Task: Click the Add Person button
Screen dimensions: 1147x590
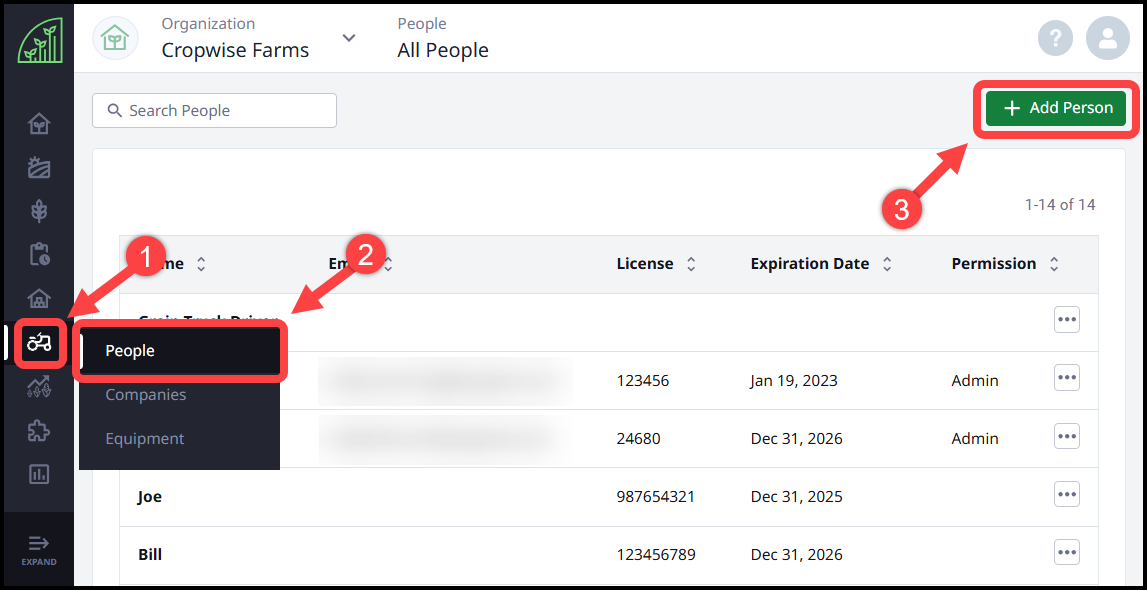Action: (x=1056, y=108)
